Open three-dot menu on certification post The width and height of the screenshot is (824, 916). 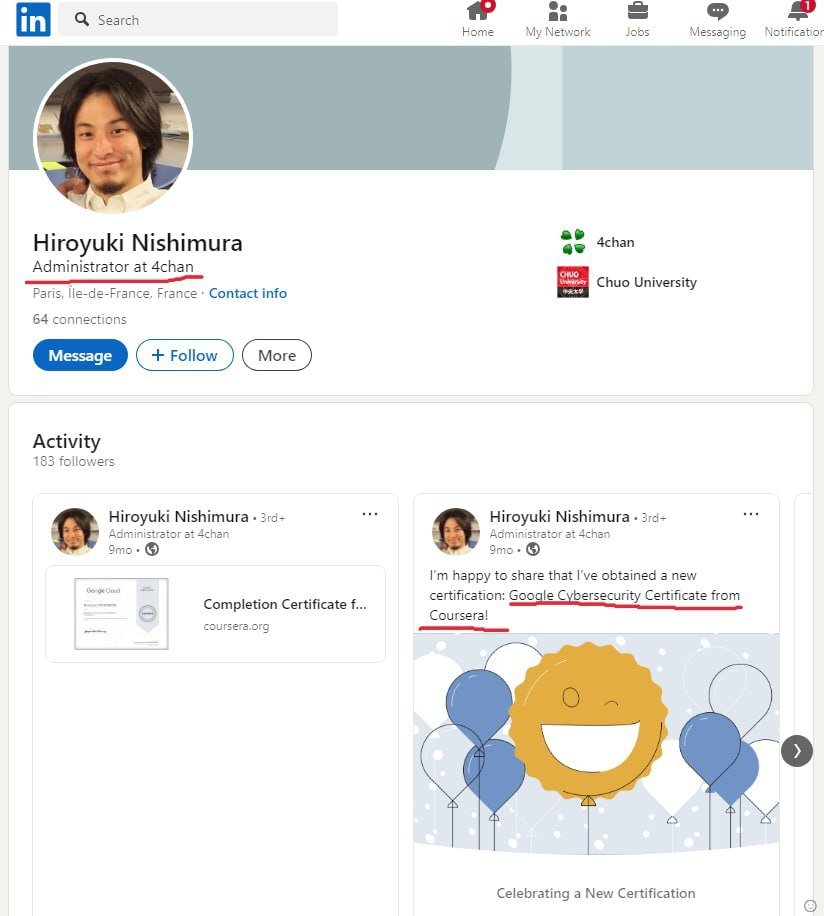(751, 514)
